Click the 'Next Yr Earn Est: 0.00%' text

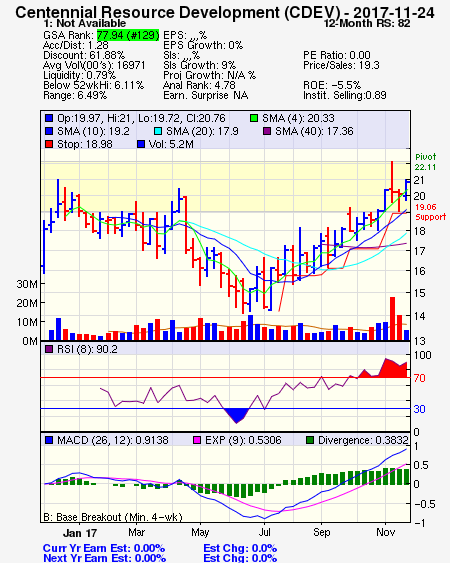coord(104,558)
